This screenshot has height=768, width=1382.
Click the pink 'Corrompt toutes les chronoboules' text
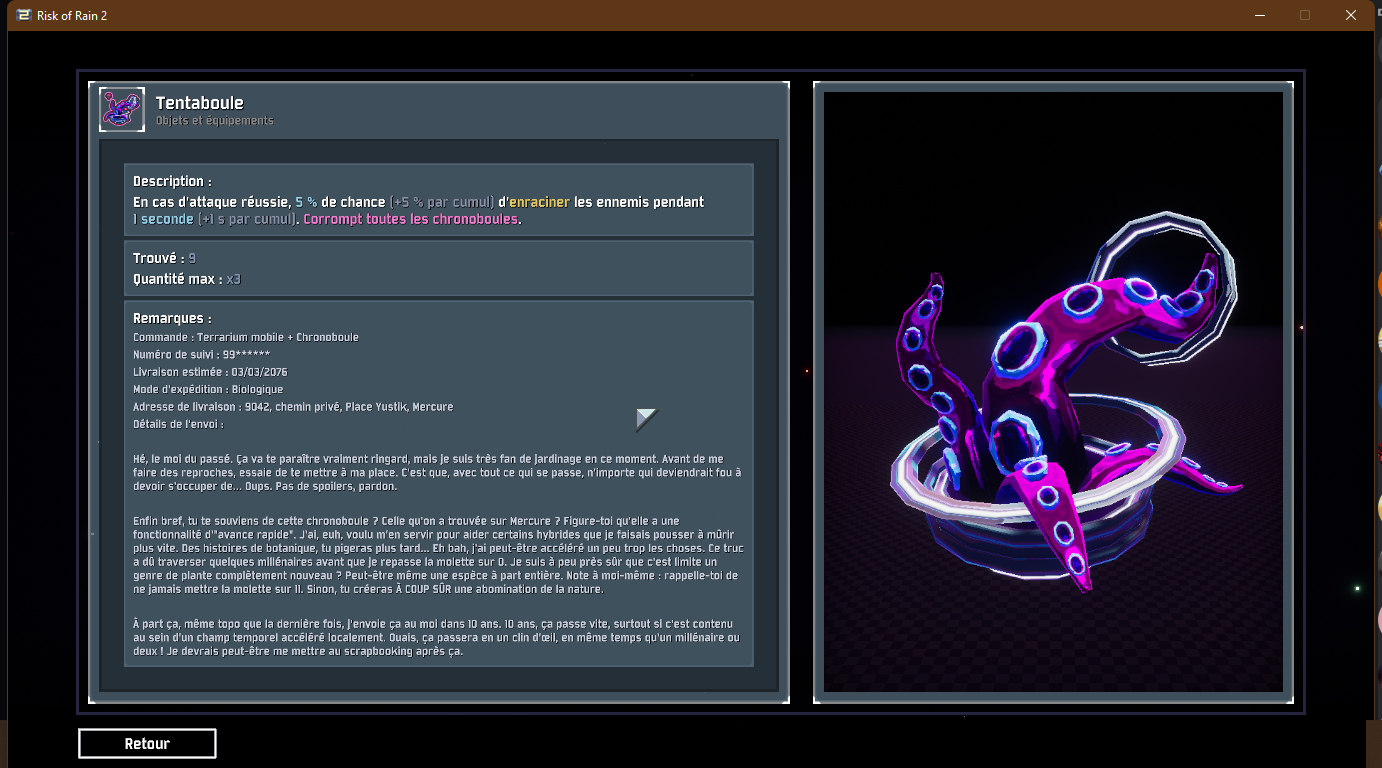(x=412, y=219)
